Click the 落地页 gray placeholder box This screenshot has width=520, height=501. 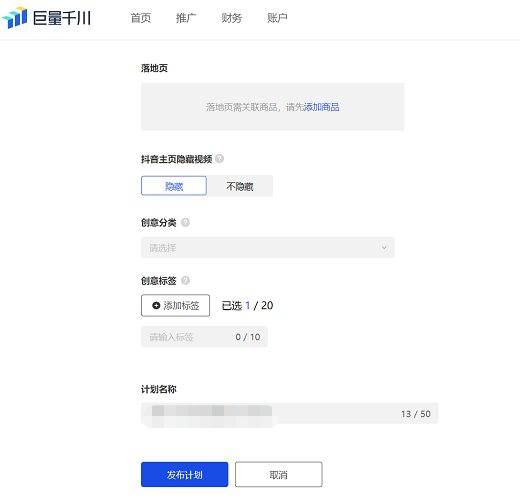tap(273, 107)
